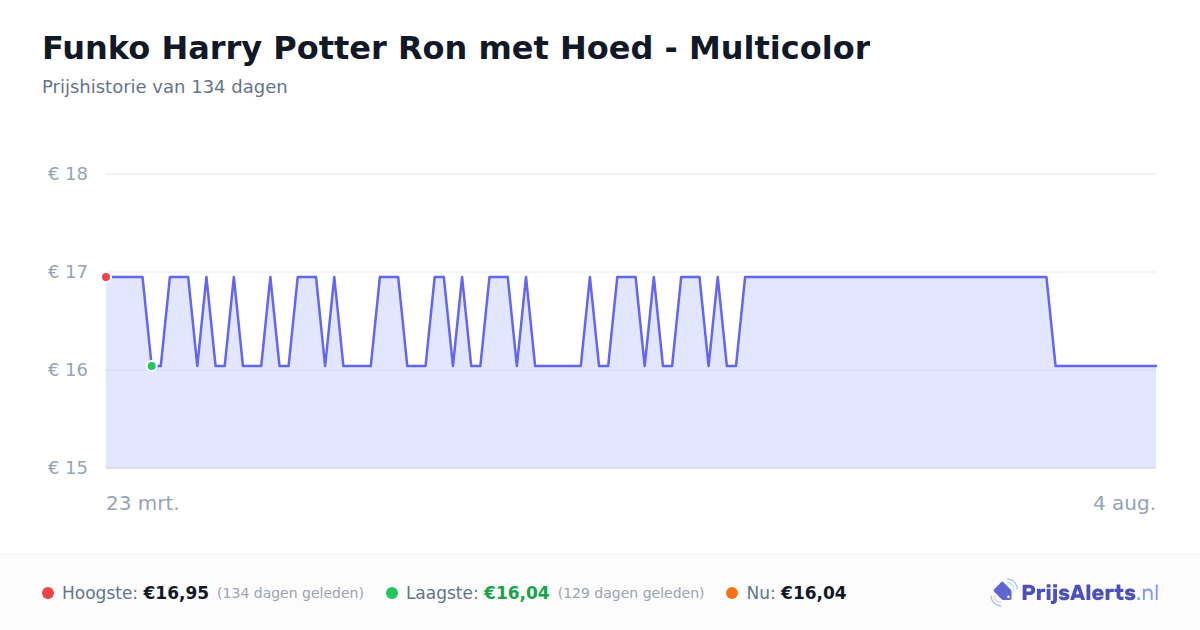Click the orange Nu legend dot

coord(732,593)
